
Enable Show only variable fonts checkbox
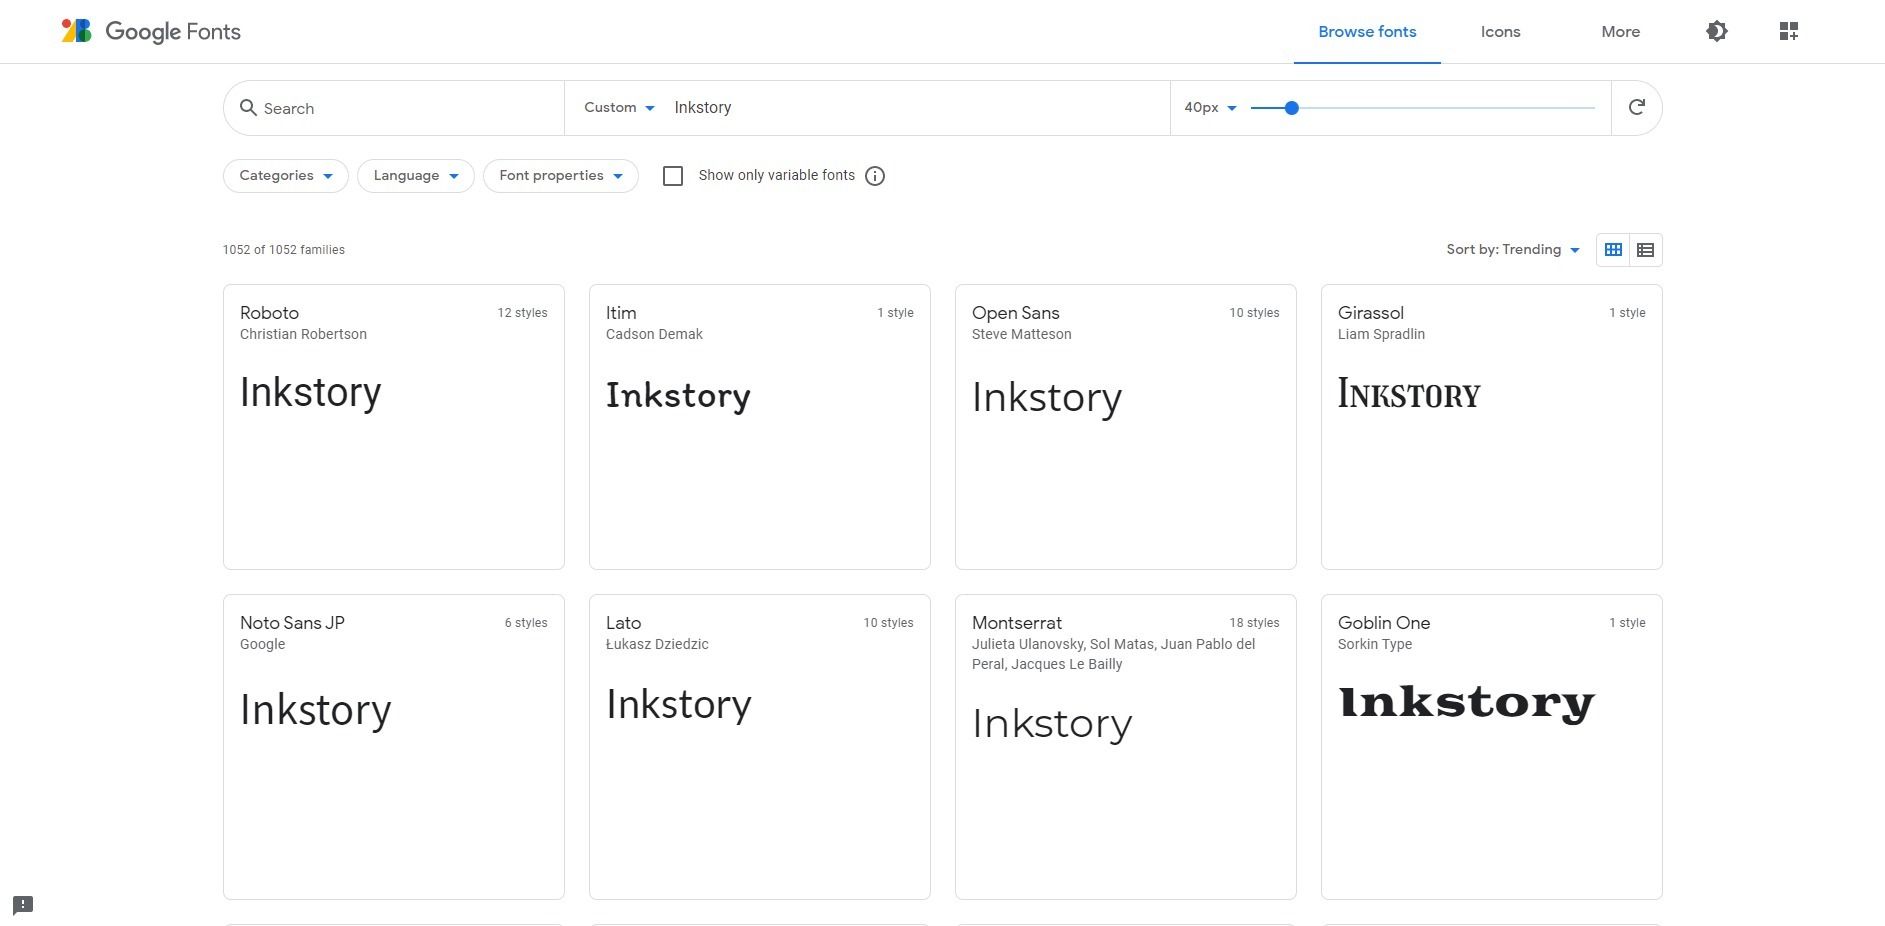click(x=673, y=176)
